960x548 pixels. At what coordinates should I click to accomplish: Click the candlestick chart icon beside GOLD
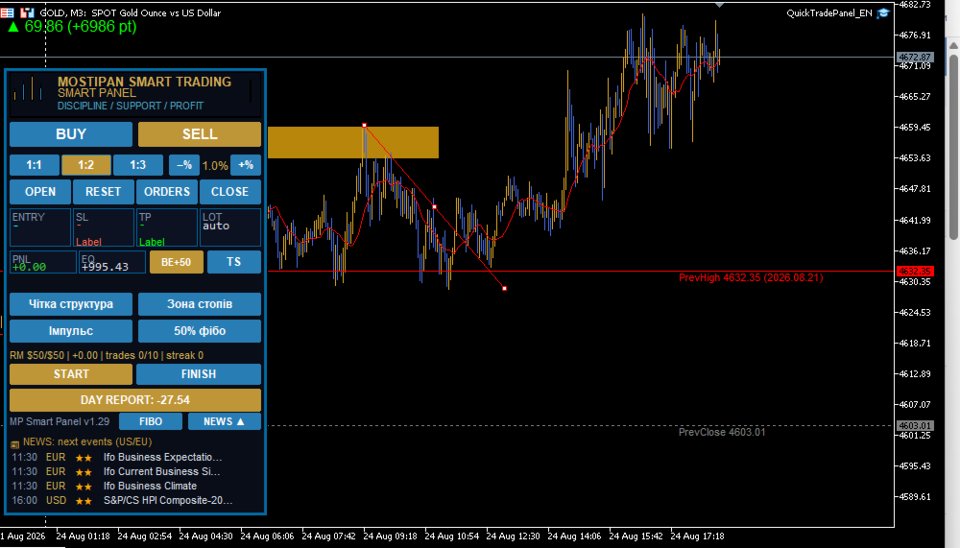click(27, 12)
